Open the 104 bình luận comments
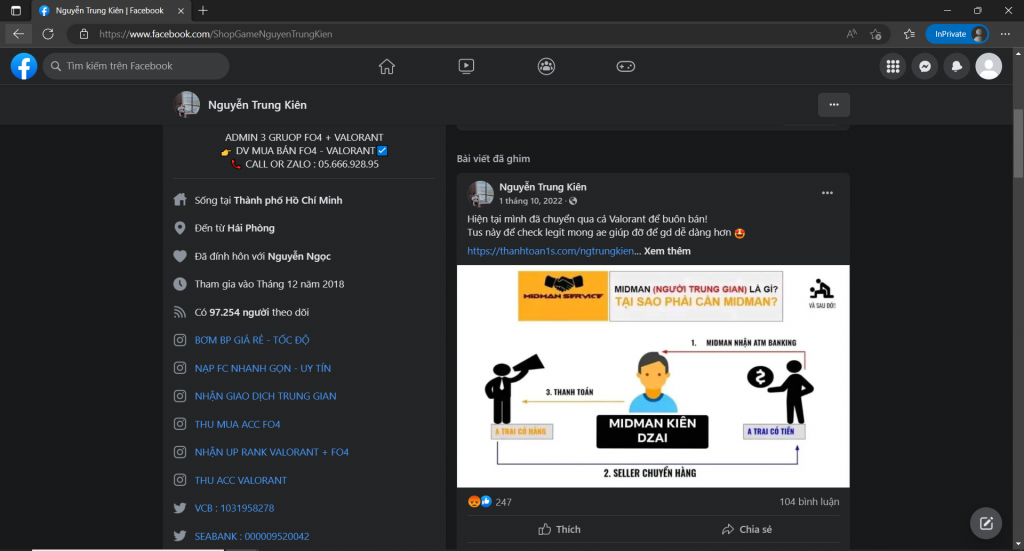The height and width of the screenshot is (551, 1024). (809, 502)
